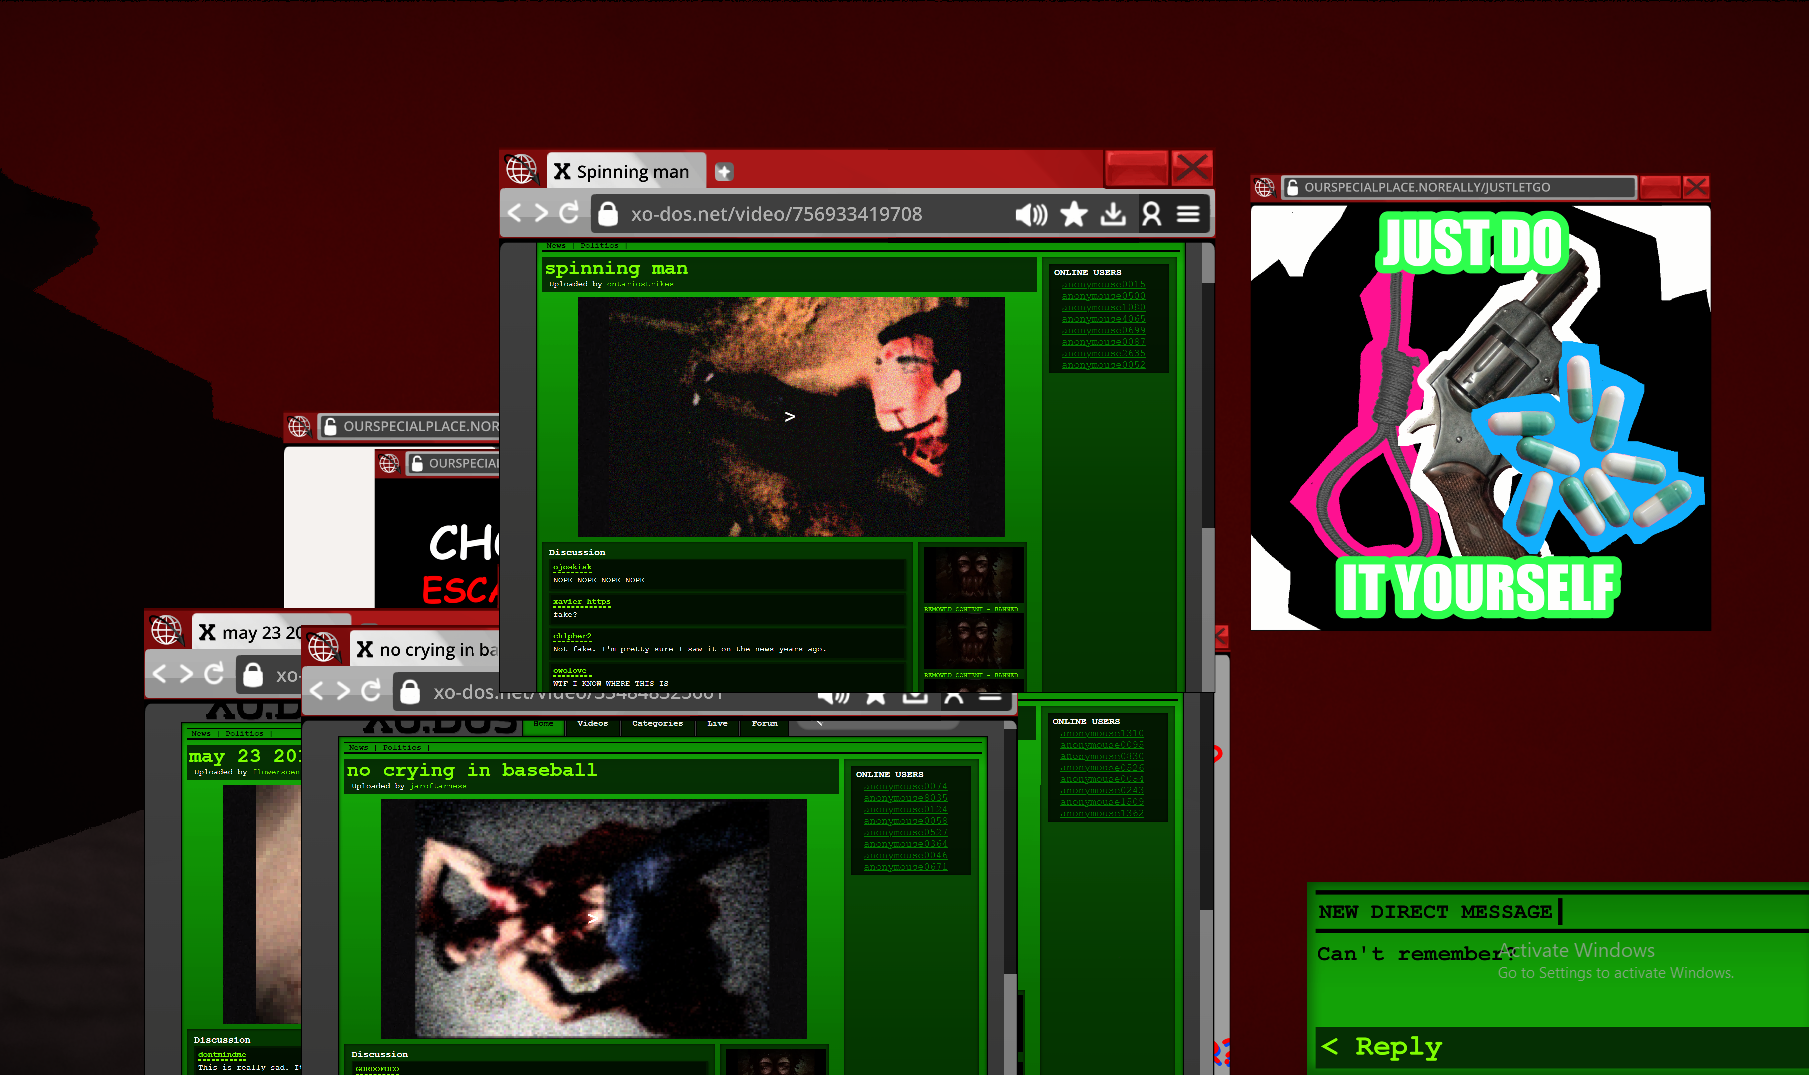Open xavier_https user link in Discussion

point(581,602)
